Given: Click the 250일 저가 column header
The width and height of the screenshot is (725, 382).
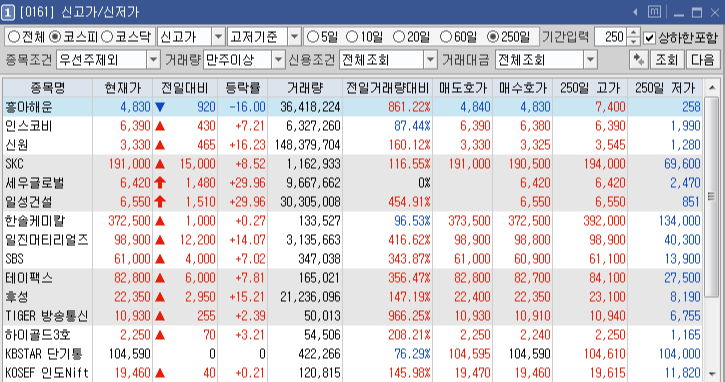Looking at the screenshot, I should [664, 88].
